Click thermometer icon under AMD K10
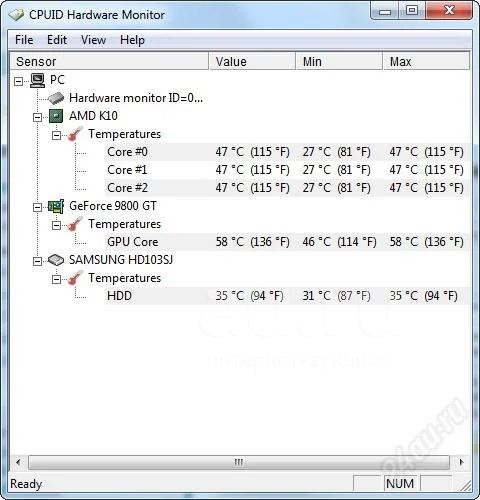 coord(75,134)
